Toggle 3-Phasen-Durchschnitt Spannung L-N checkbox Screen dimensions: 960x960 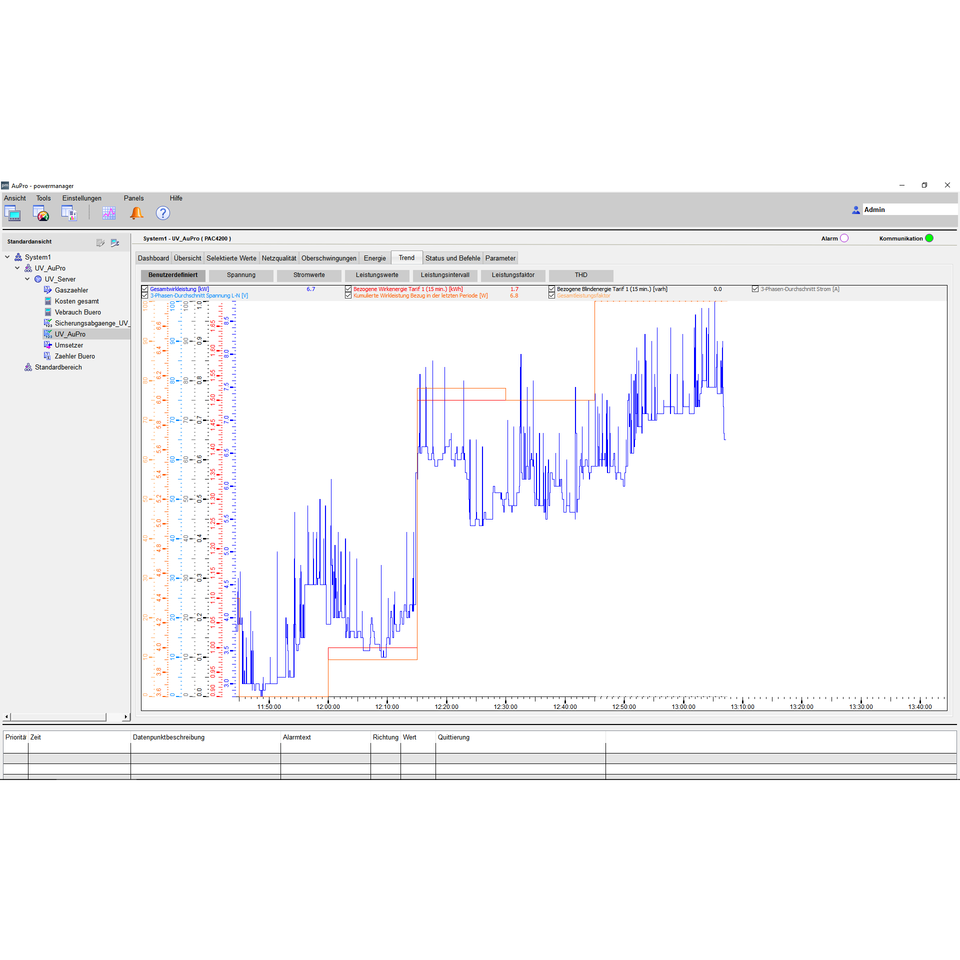pos(145,296)
